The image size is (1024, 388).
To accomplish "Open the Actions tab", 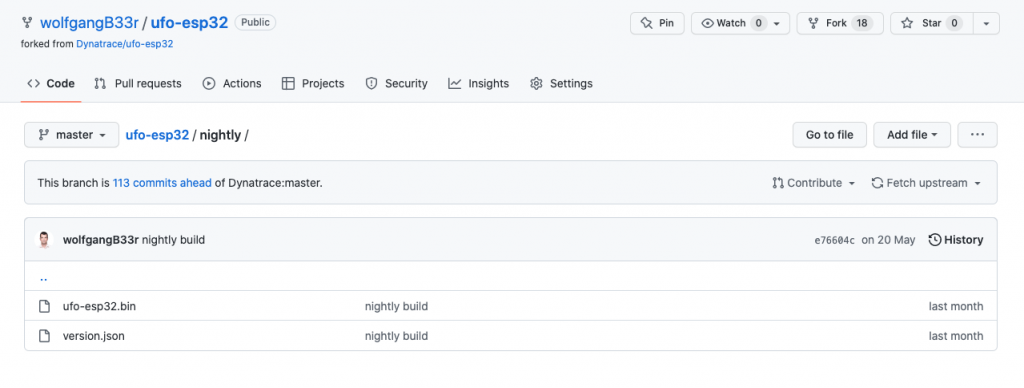I will pos(232,84).
